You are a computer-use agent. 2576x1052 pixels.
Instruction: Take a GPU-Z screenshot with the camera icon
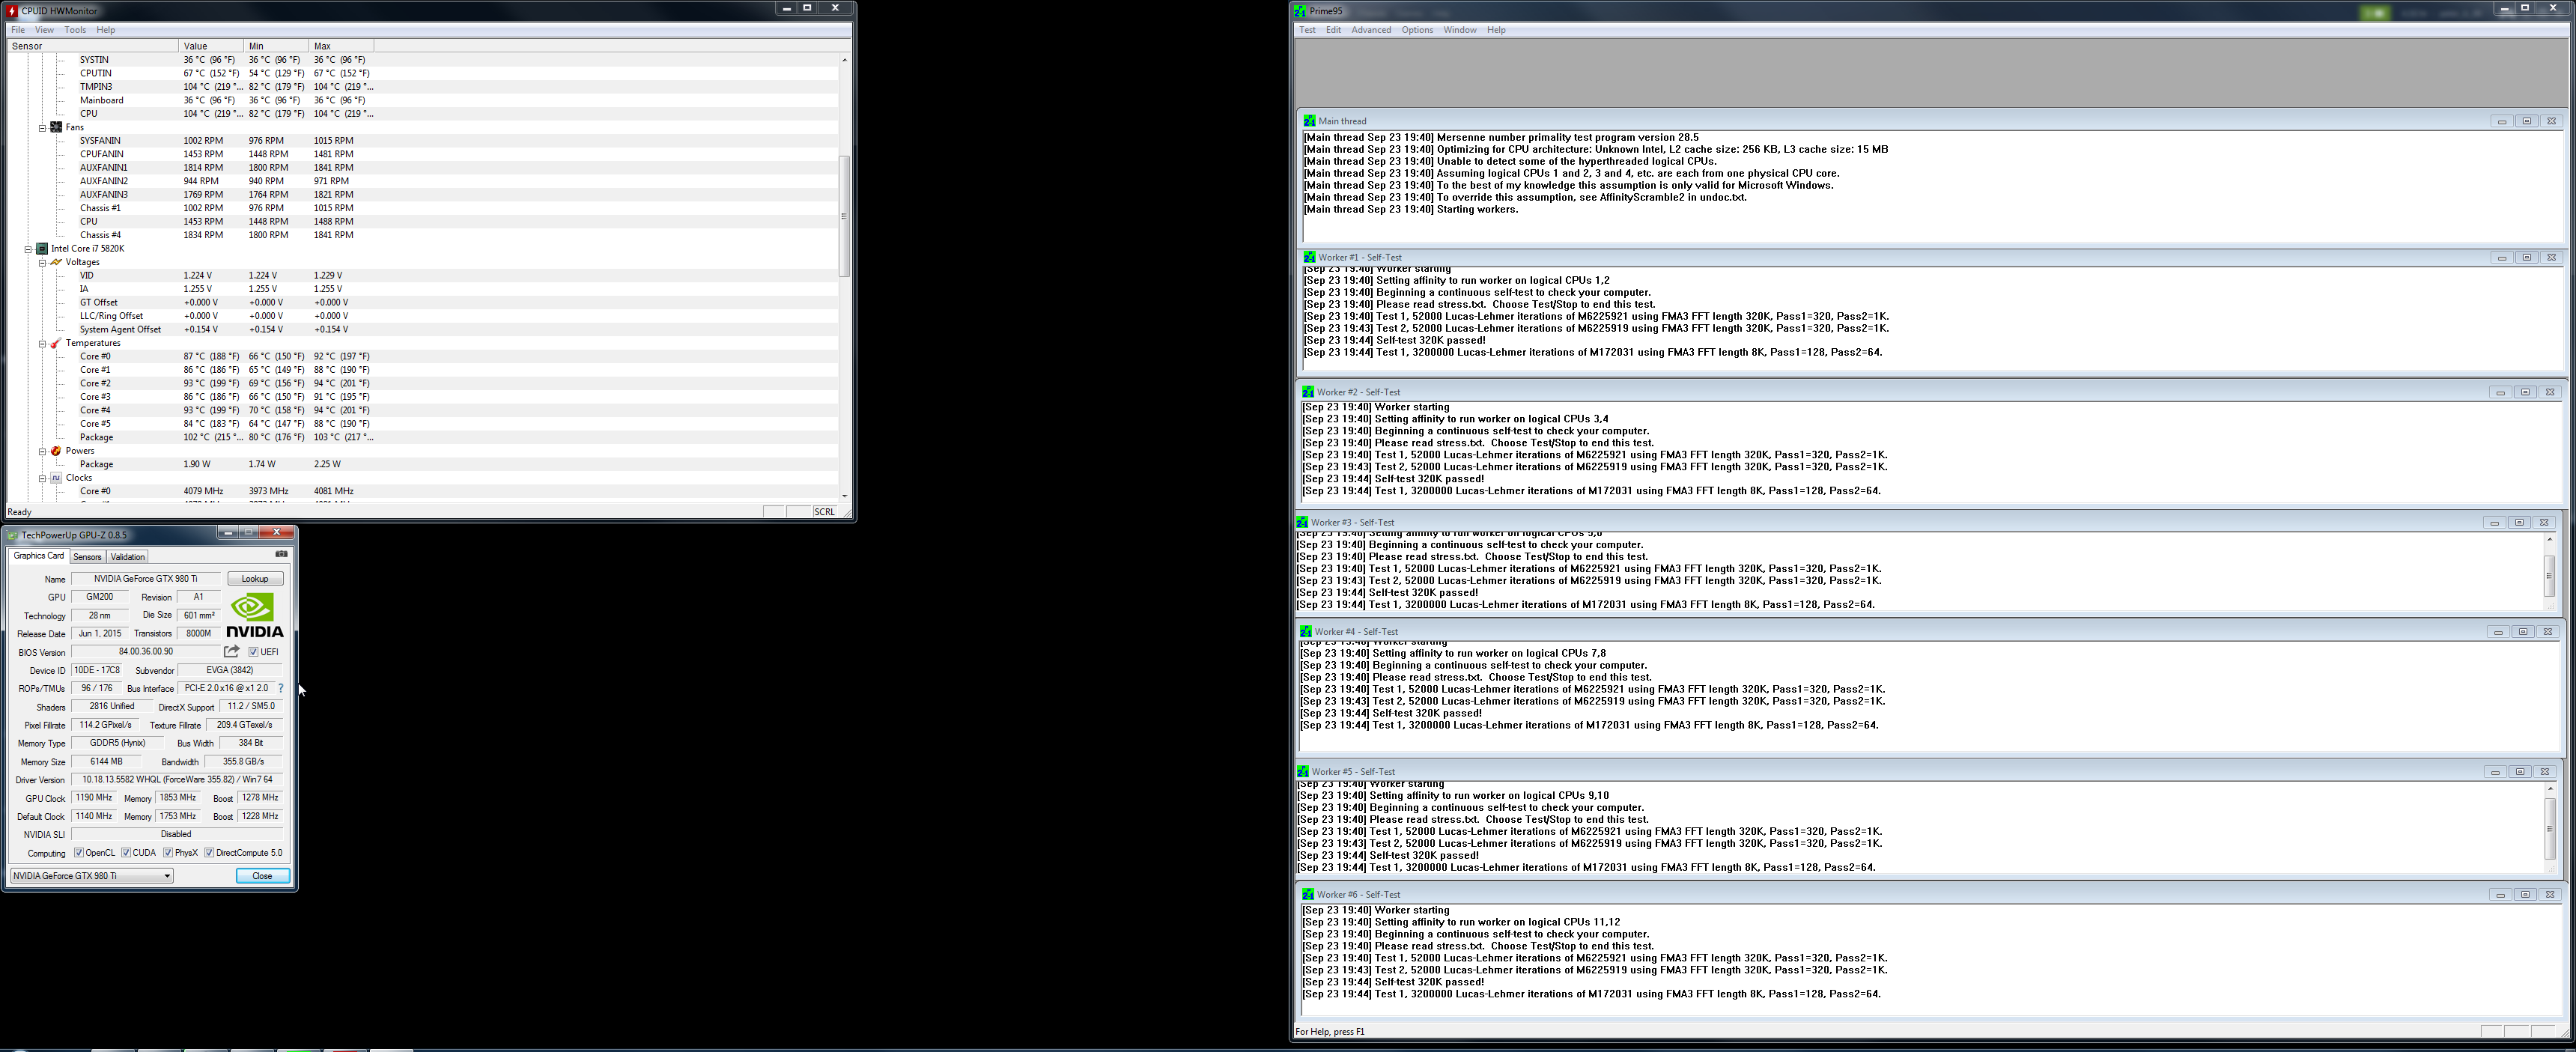[281, 554]
